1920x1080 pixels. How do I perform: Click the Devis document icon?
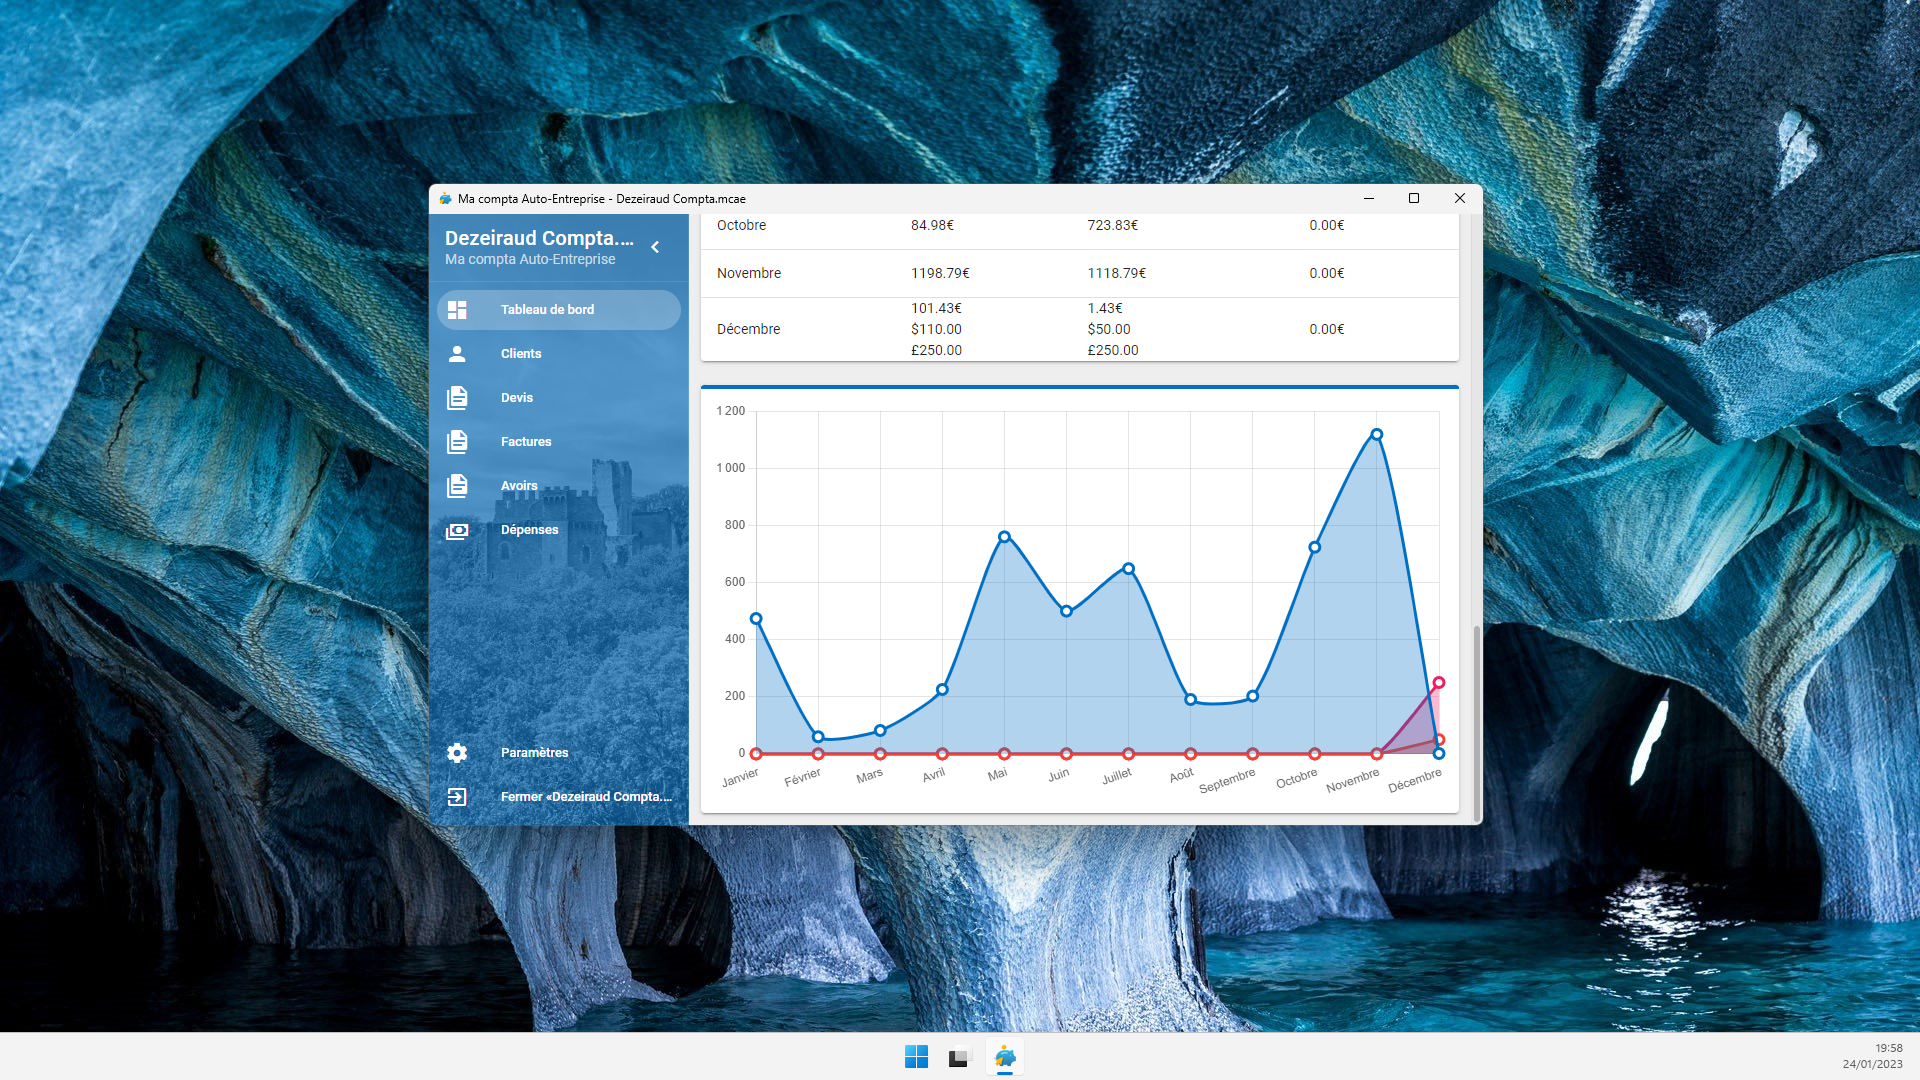tap(457, 398)
